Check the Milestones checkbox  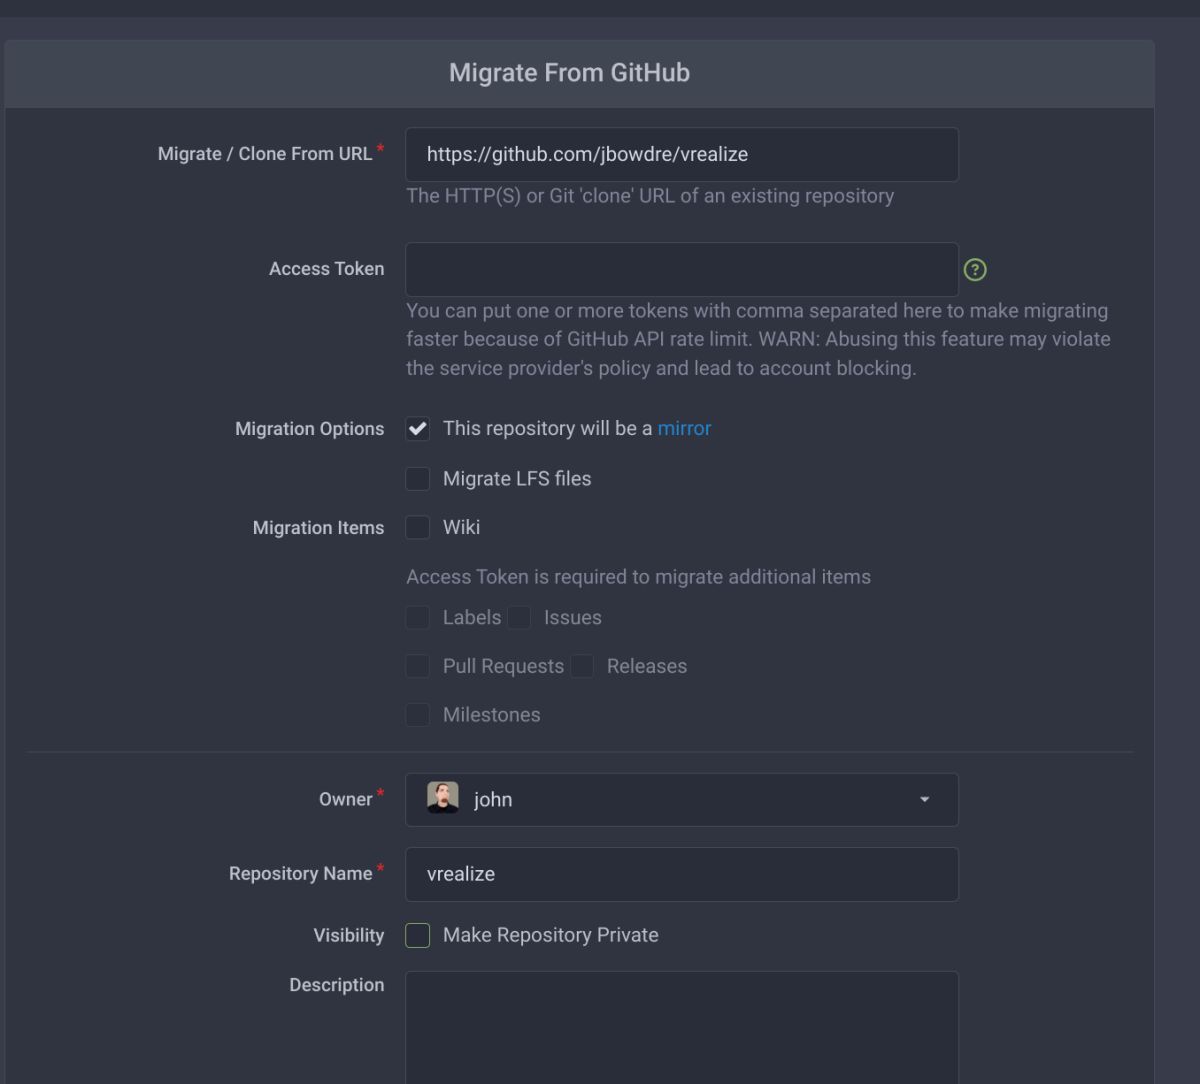click(x=417, y=715)
